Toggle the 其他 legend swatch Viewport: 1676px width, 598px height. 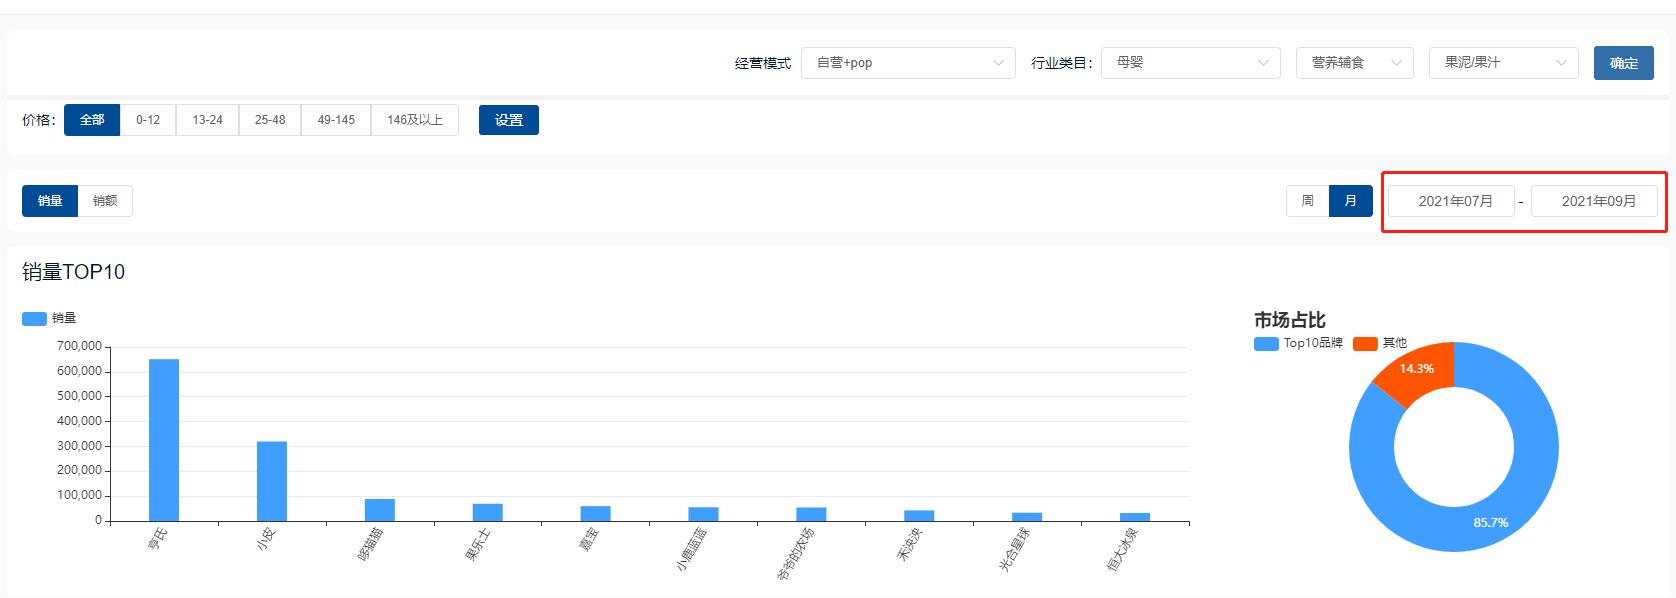pos(1365,344)
